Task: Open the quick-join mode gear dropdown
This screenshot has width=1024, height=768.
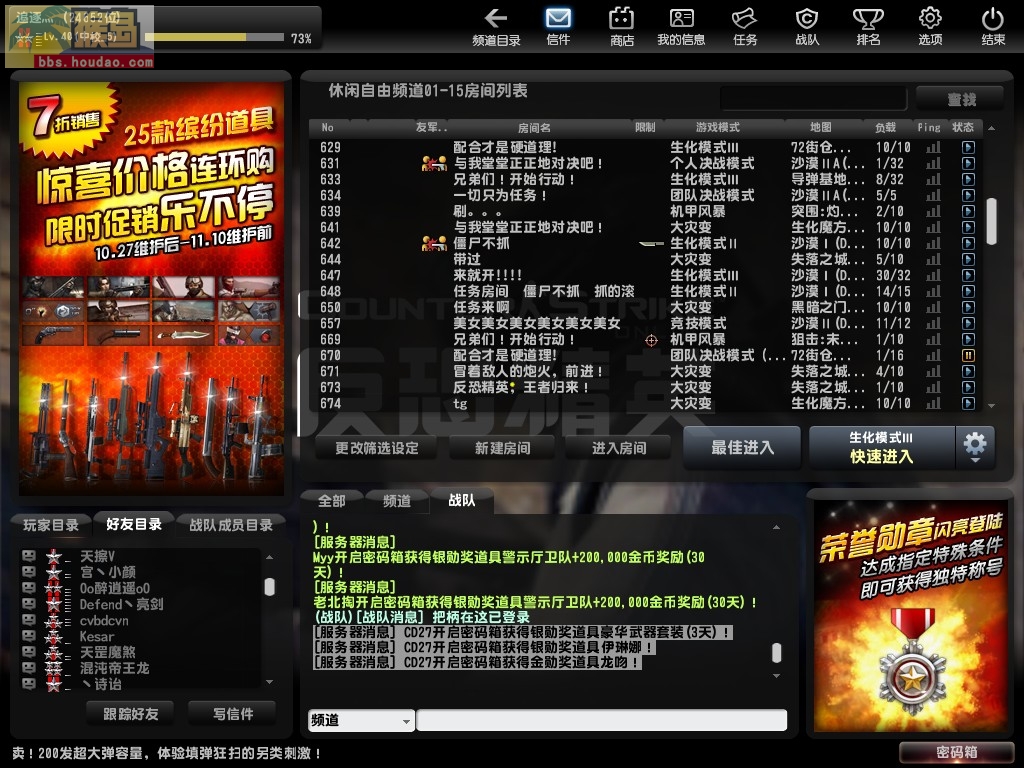Action: click(975, 447)
